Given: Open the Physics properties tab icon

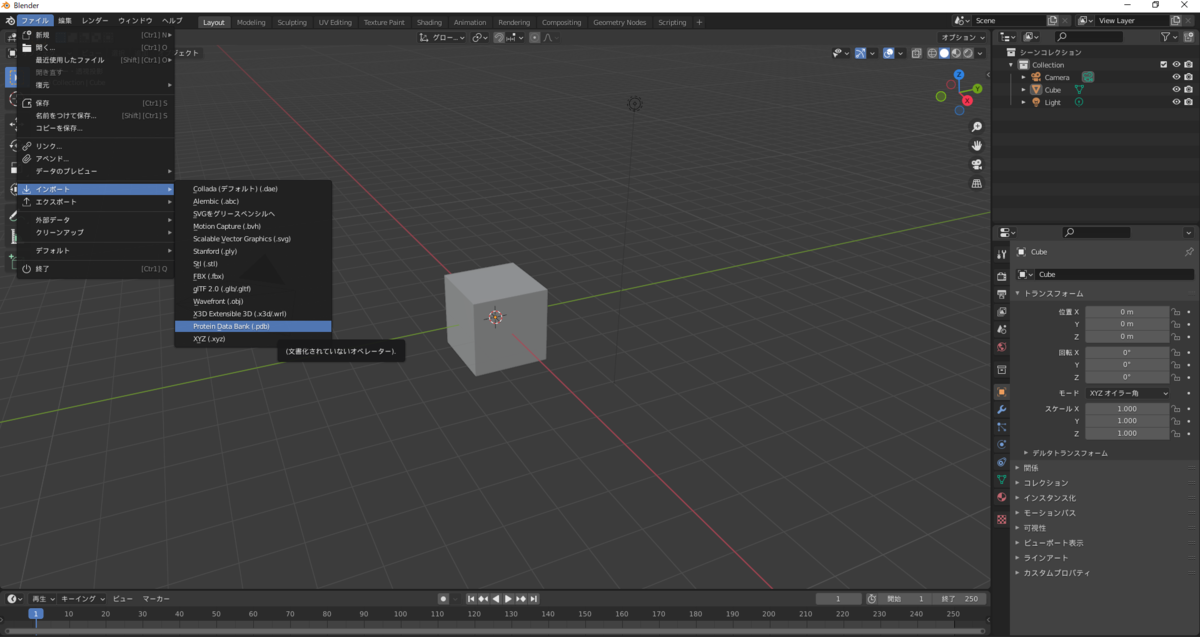Looking at the screenshot, I should (1001, 444).
